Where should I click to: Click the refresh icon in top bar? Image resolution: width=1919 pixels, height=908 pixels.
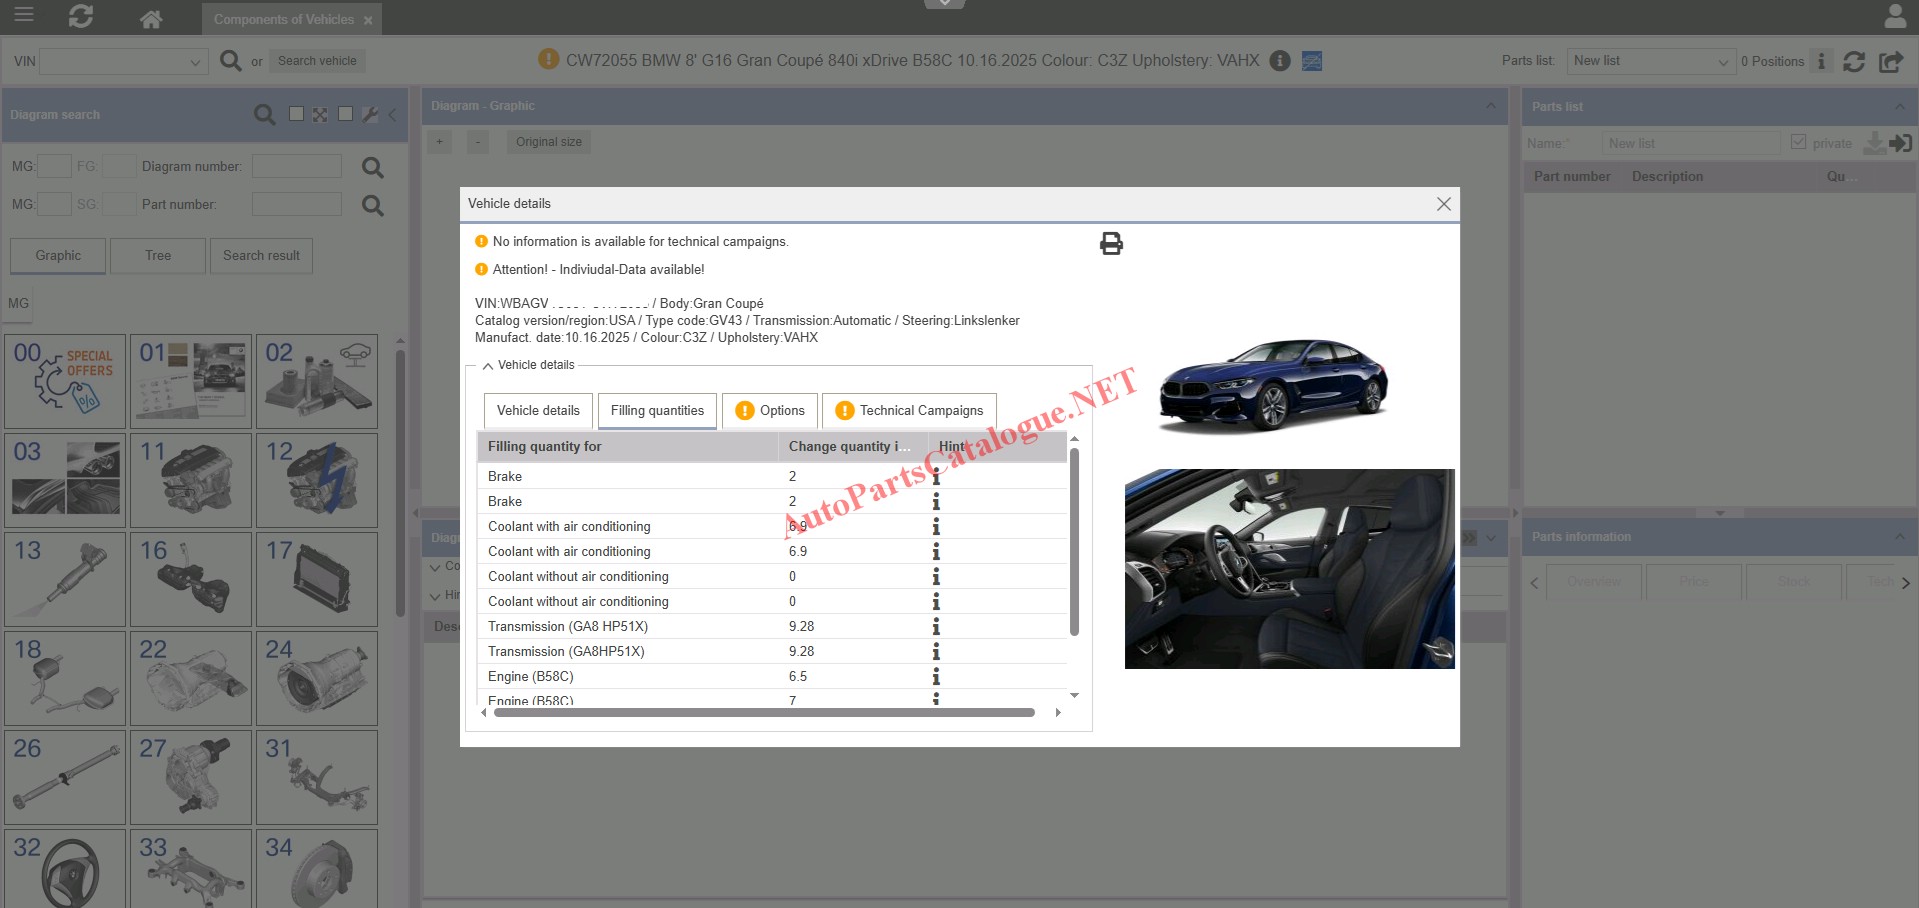click(81, 17)
